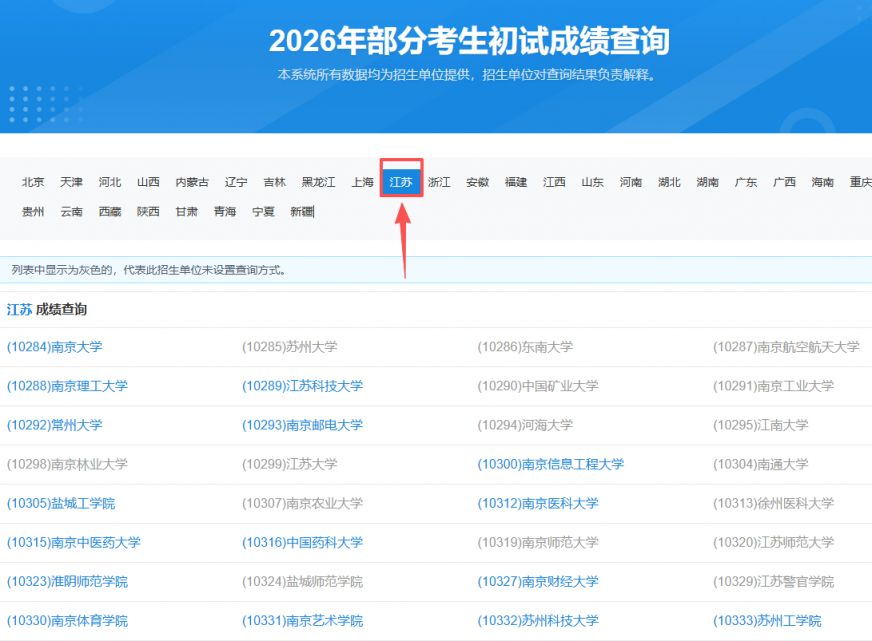
Task: Select the 云南 province tab
Action: [x=71, y=211]
